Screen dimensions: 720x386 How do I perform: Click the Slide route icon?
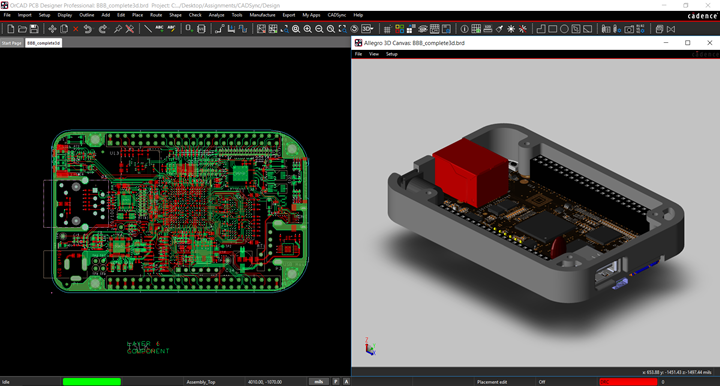click(231, 29)
